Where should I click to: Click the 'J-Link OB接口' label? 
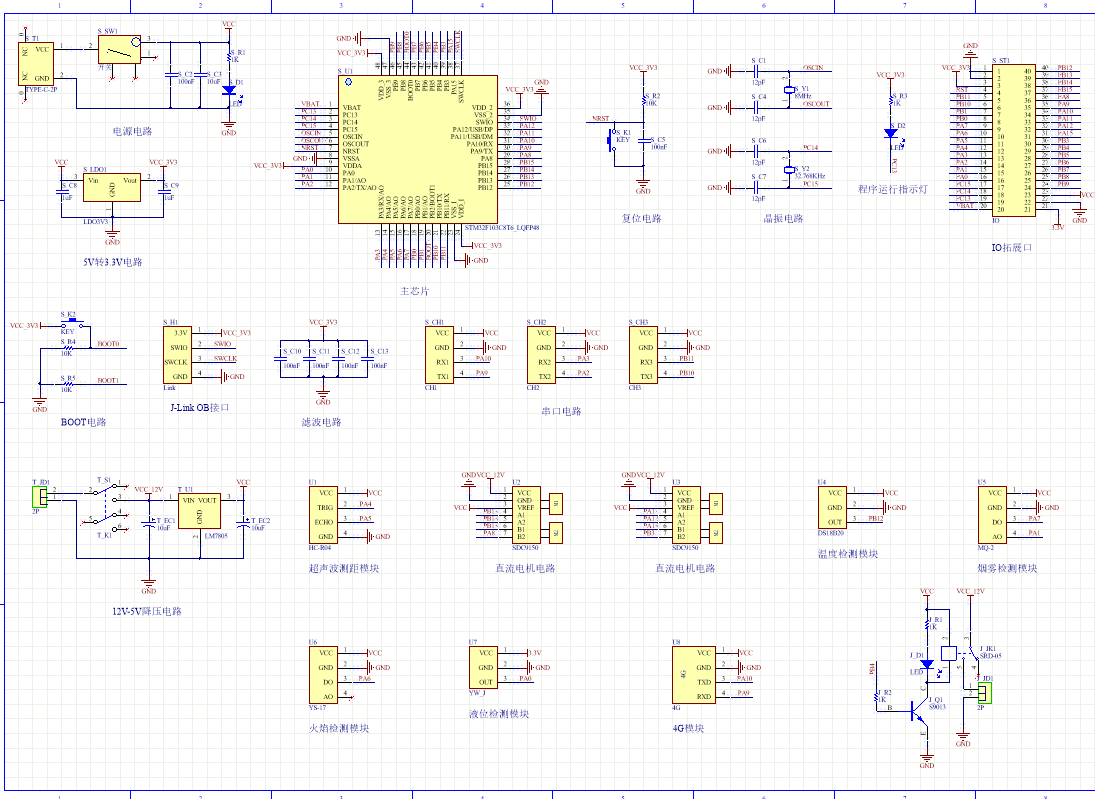click(x=200, y=407)
